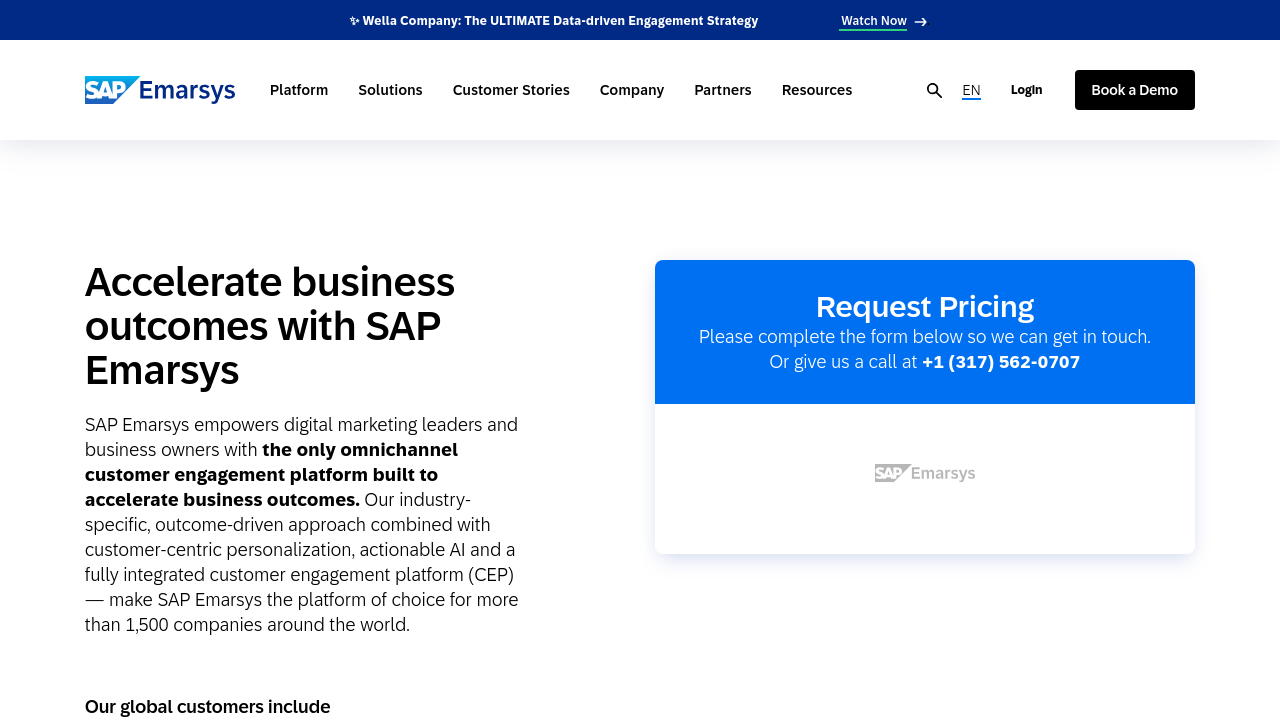Open the Resources menu

coord(817,90)
